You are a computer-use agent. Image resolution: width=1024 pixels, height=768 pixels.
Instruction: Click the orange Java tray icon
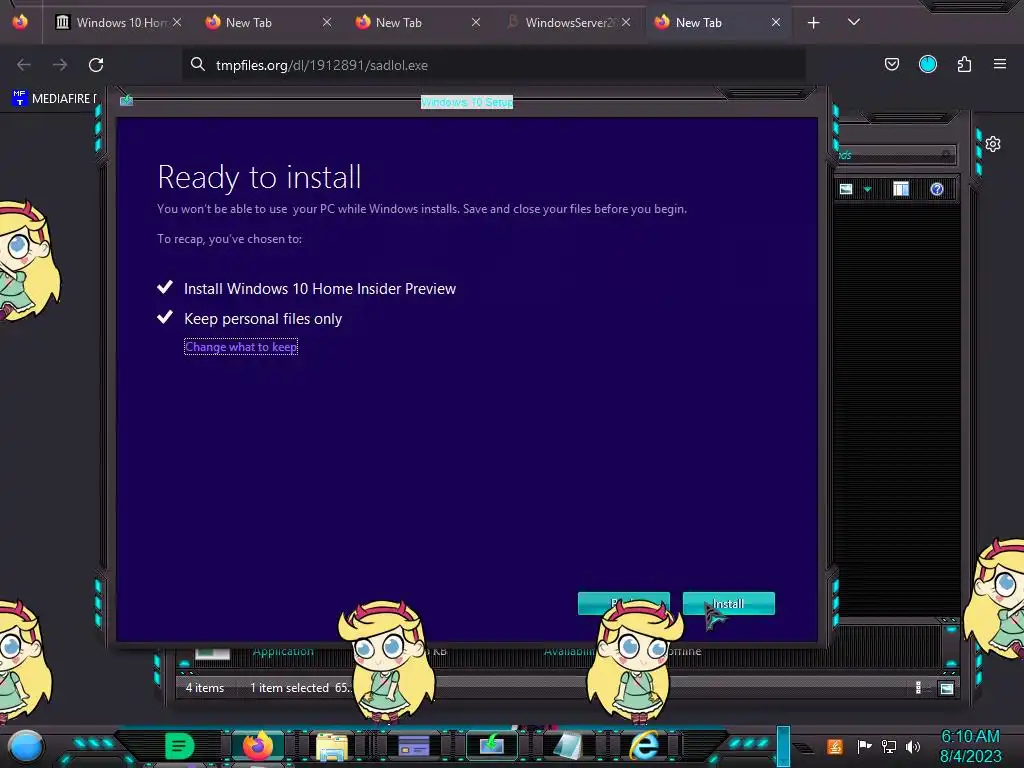point(835,746)
